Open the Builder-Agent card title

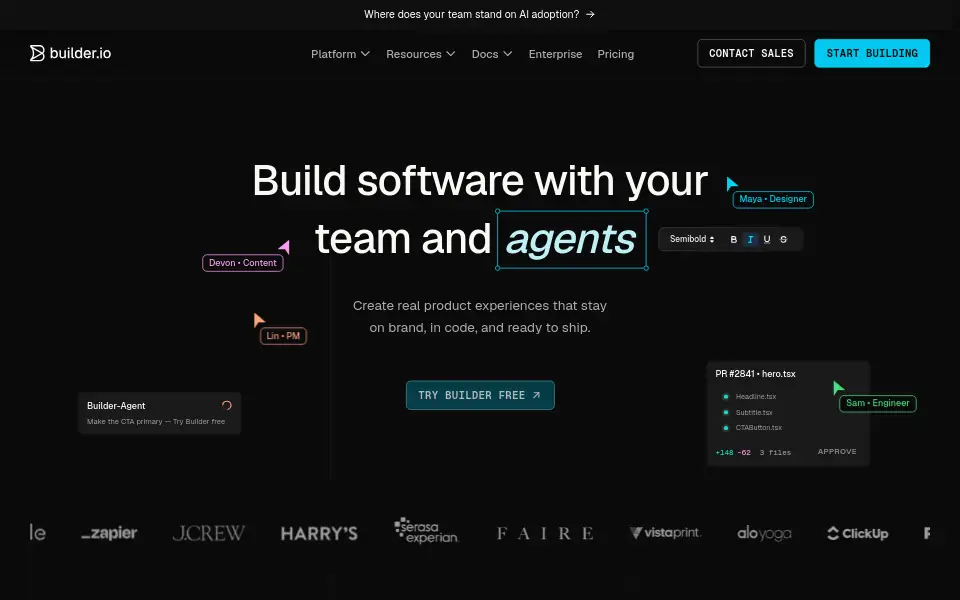point(116,405)
